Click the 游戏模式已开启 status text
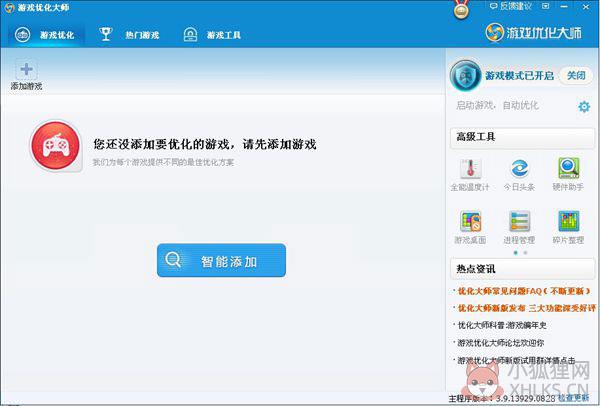 point(519,75)
